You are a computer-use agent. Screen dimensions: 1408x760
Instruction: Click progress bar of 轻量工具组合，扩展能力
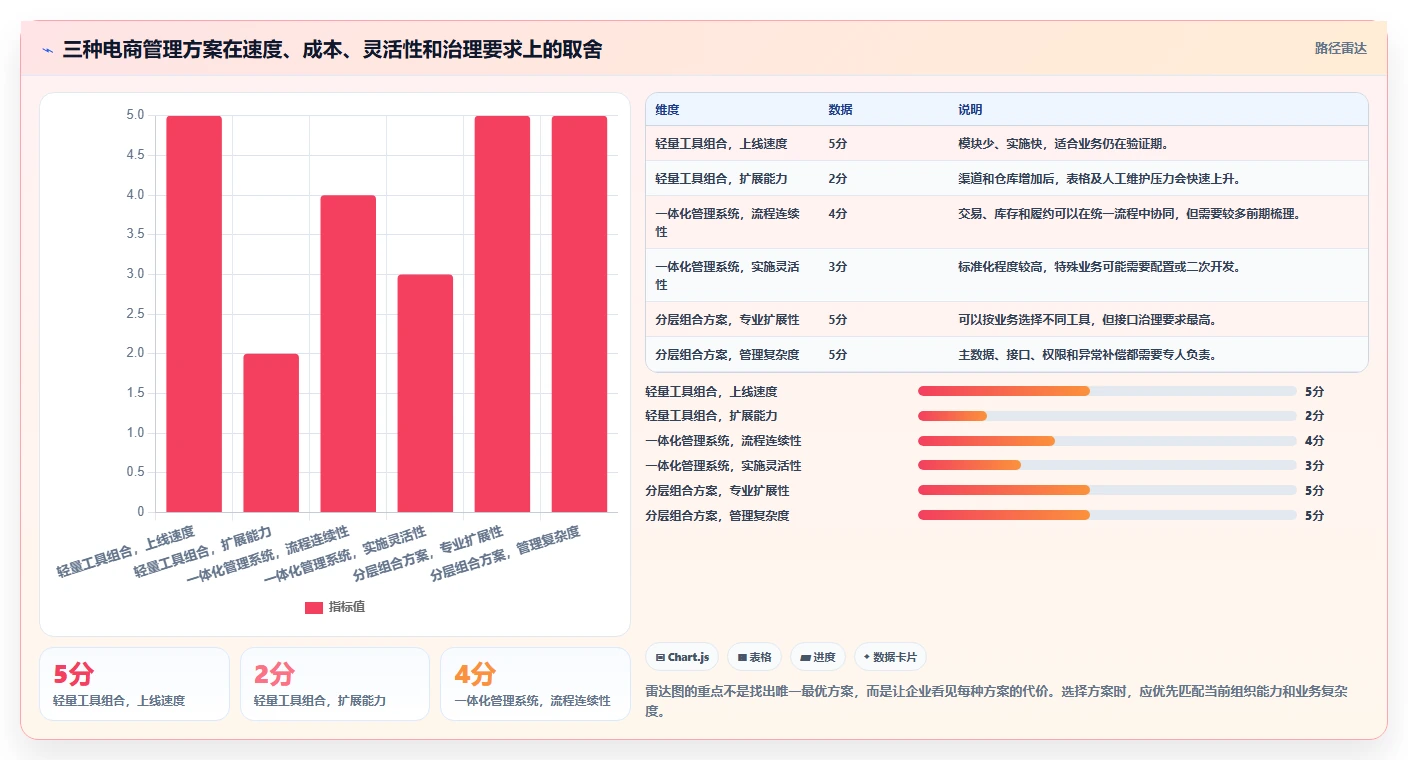point(1107,416)
